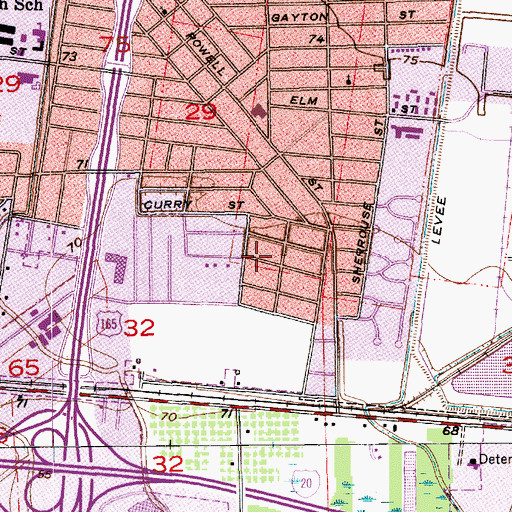
Task: Click the elevation label 75
Action: coord(410,60)
